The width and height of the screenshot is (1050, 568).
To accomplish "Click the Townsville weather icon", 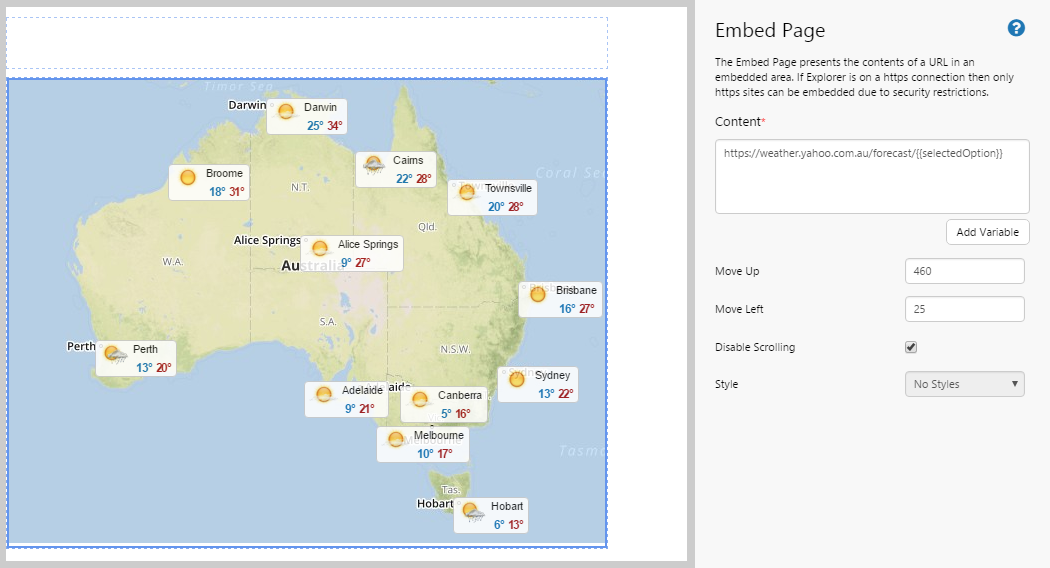I will point(467,193).
